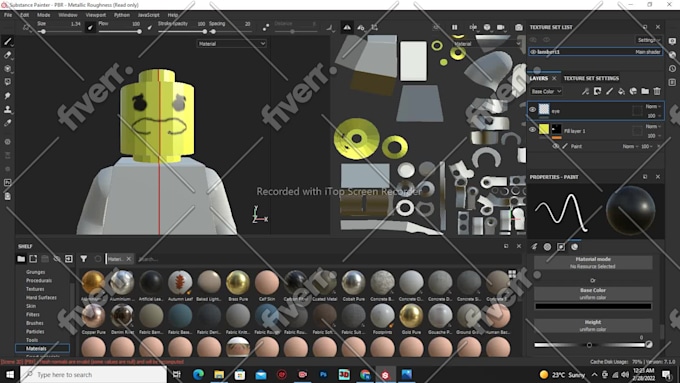This screenshot has width=680, height=383.
Task: Click the Shelf import resources icon
Action: [69, 259]
